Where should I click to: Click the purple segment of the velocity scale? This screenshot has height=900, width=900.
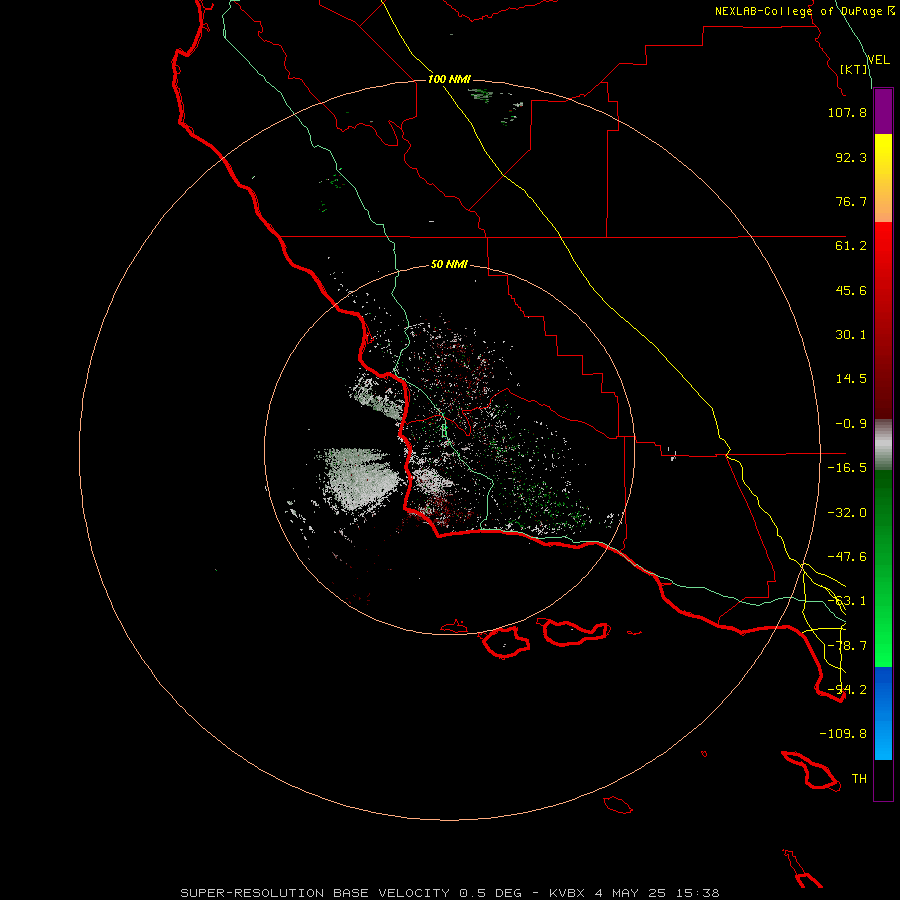(x=883, y=112)
